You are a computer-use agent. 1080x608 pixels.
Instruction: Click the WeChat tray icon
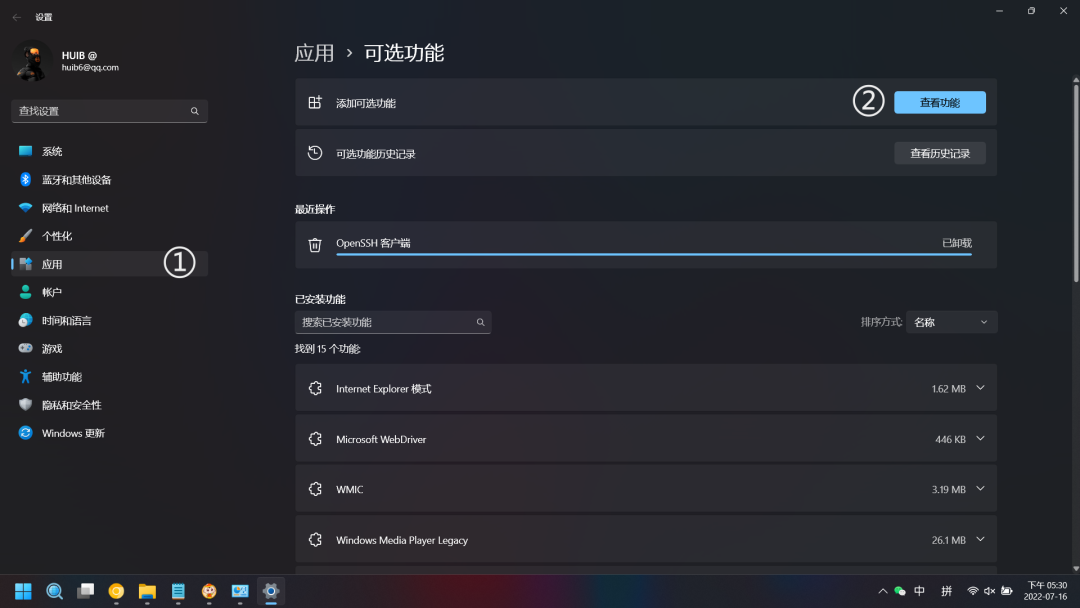pos(900,591)
